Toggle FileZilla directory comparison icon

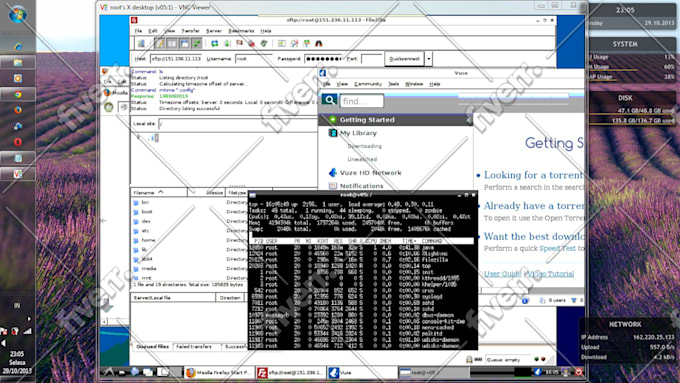pyautogui.click(x=294, y=43)
